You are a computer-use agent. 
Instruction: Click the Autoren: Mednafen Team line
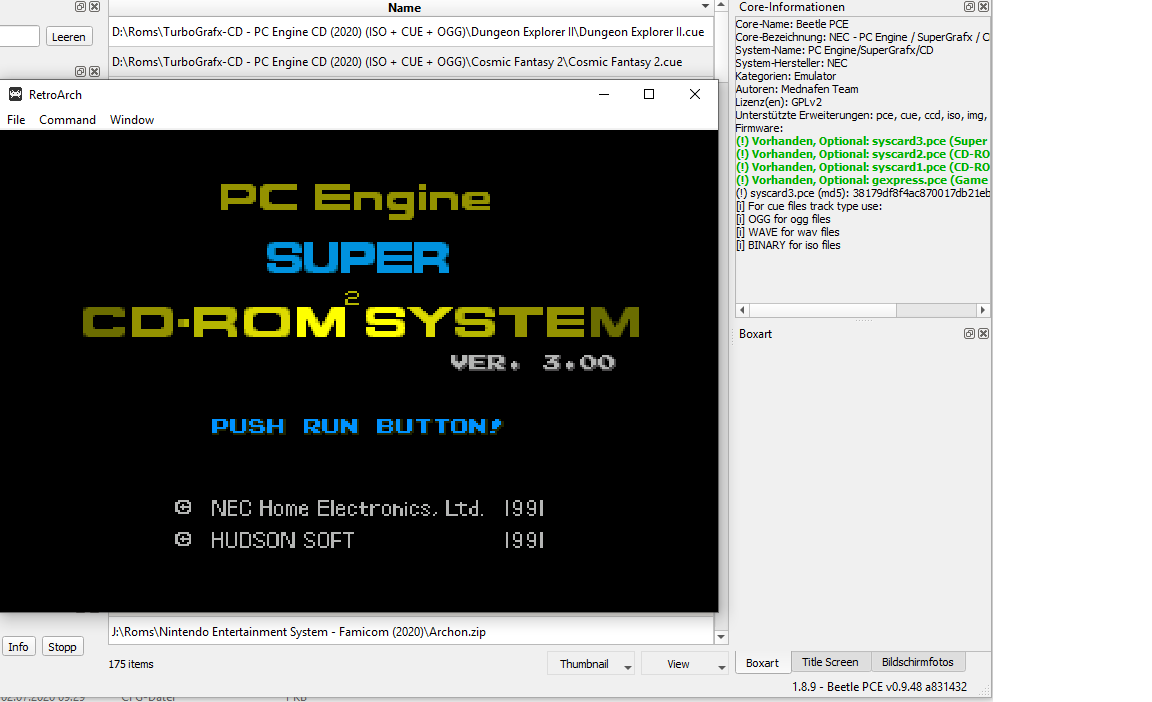tap(797, 89)
